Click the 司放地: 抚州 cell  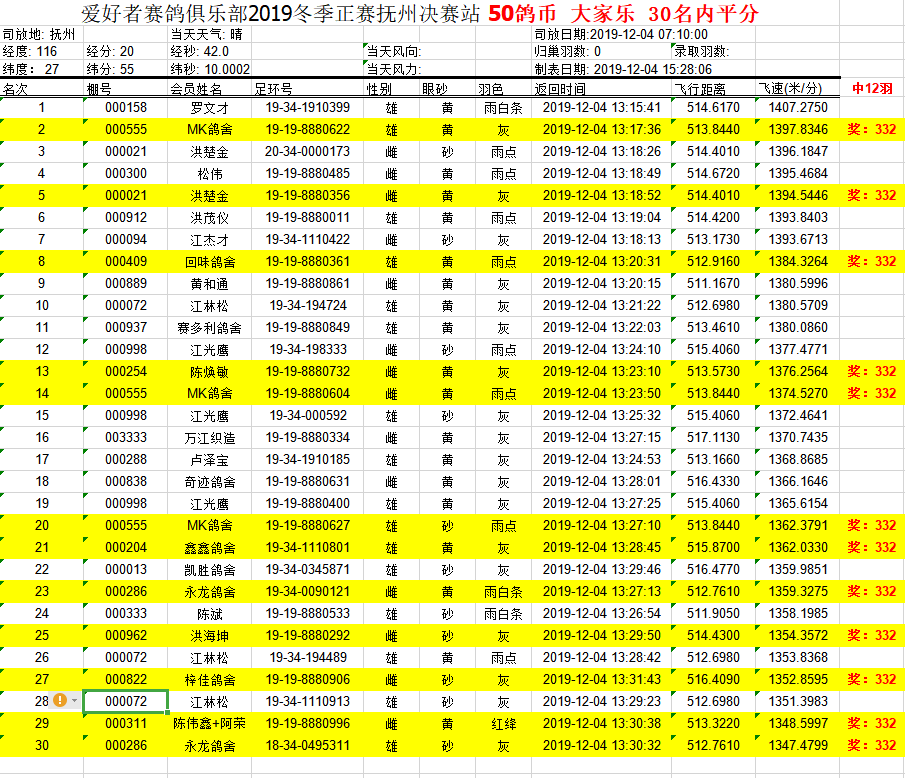click(39, 35)
